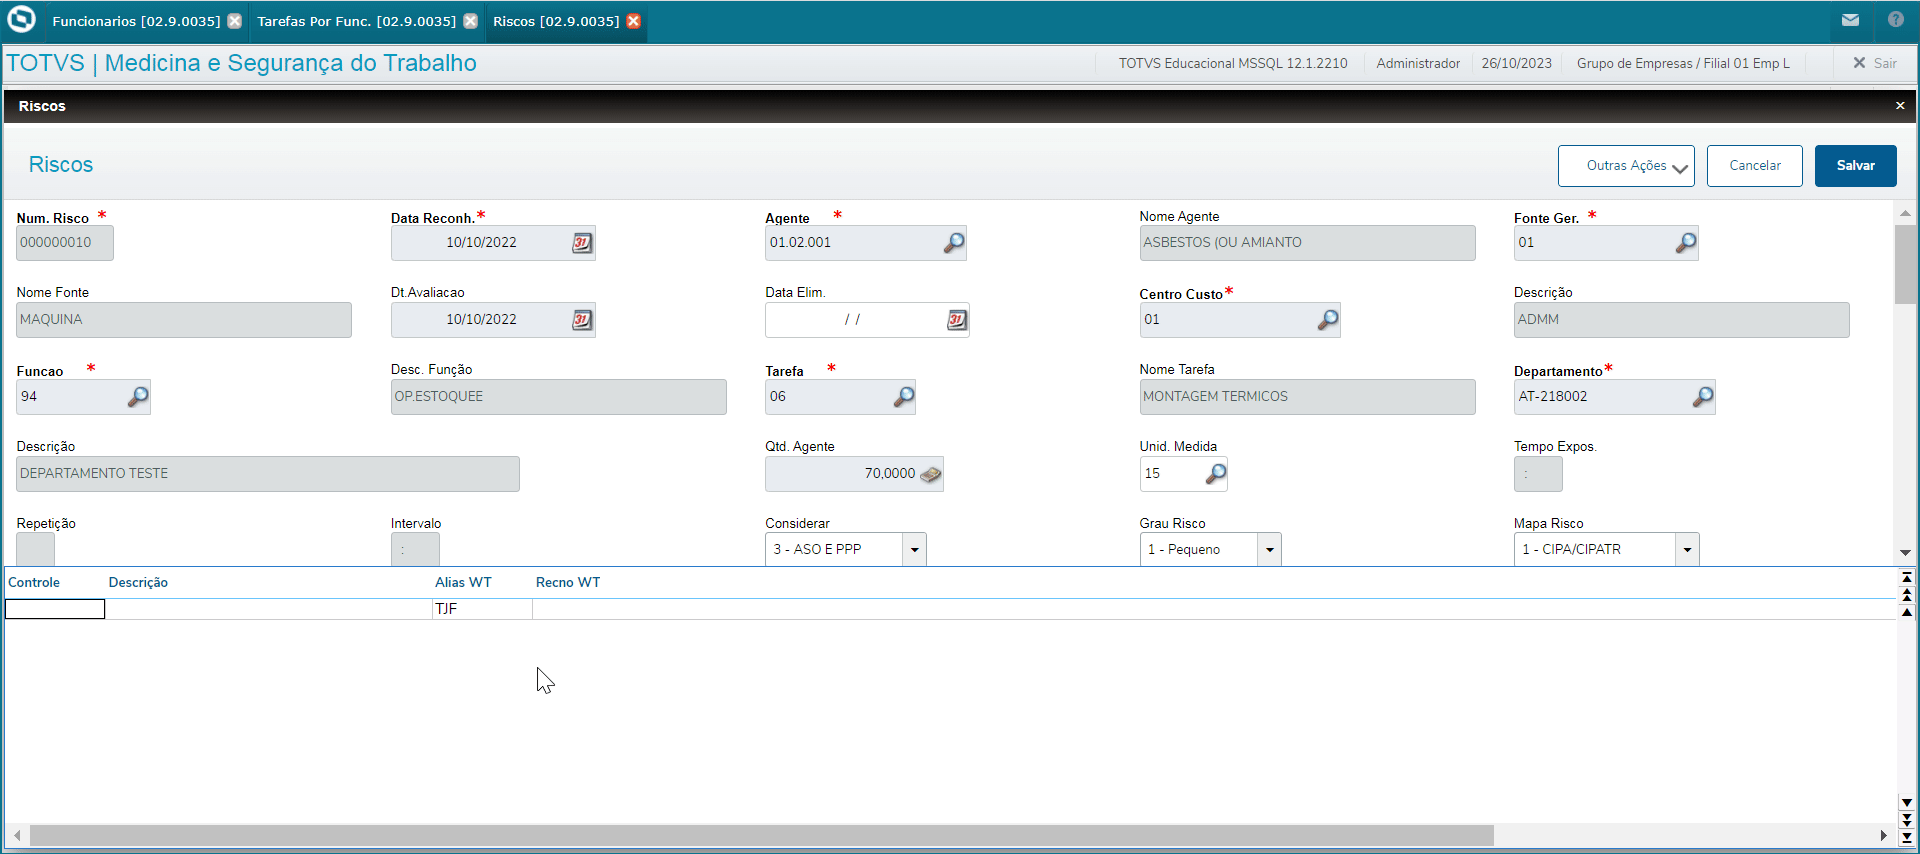Search Tarefa lookup magnifier

[904, 397]
